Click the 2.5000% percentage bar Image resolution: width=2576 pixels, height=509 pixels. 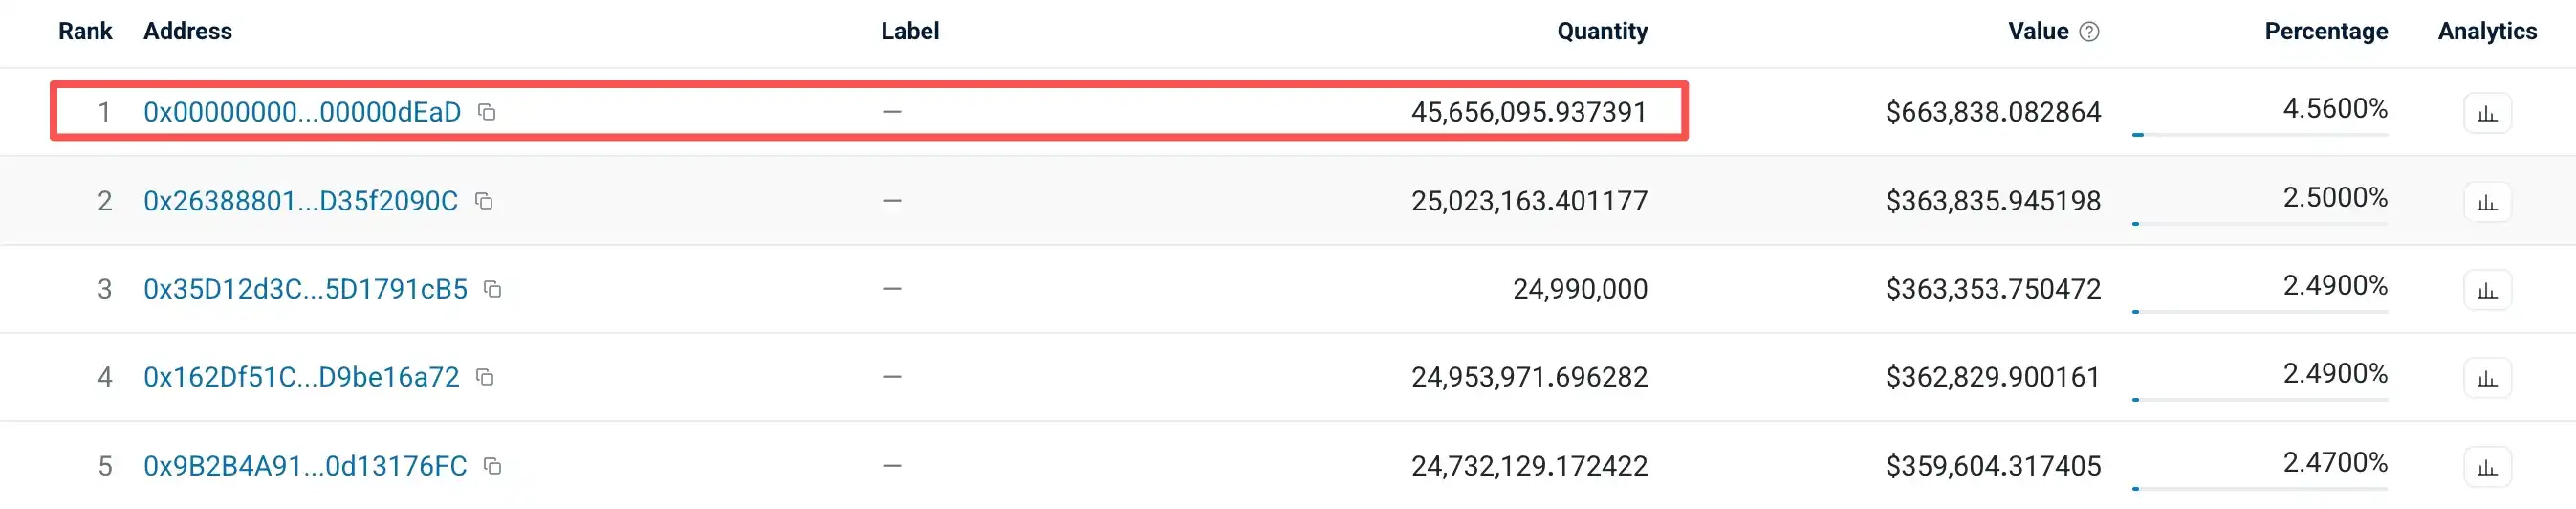pos(2260,223)
